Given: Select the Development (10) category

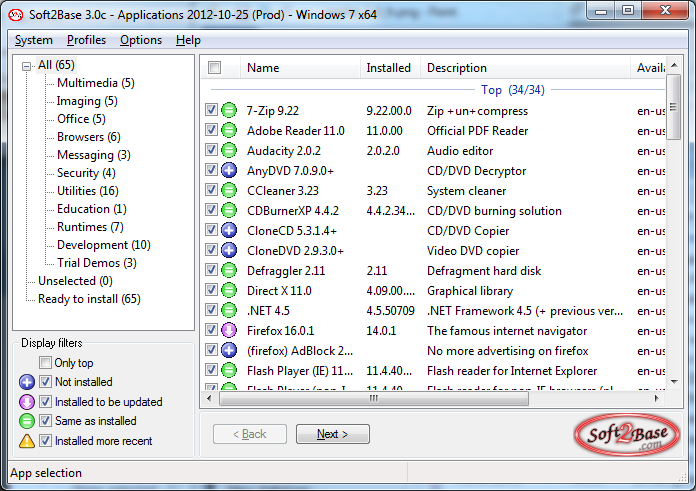Looking at the screenshot, I should [x=104, y=245].
